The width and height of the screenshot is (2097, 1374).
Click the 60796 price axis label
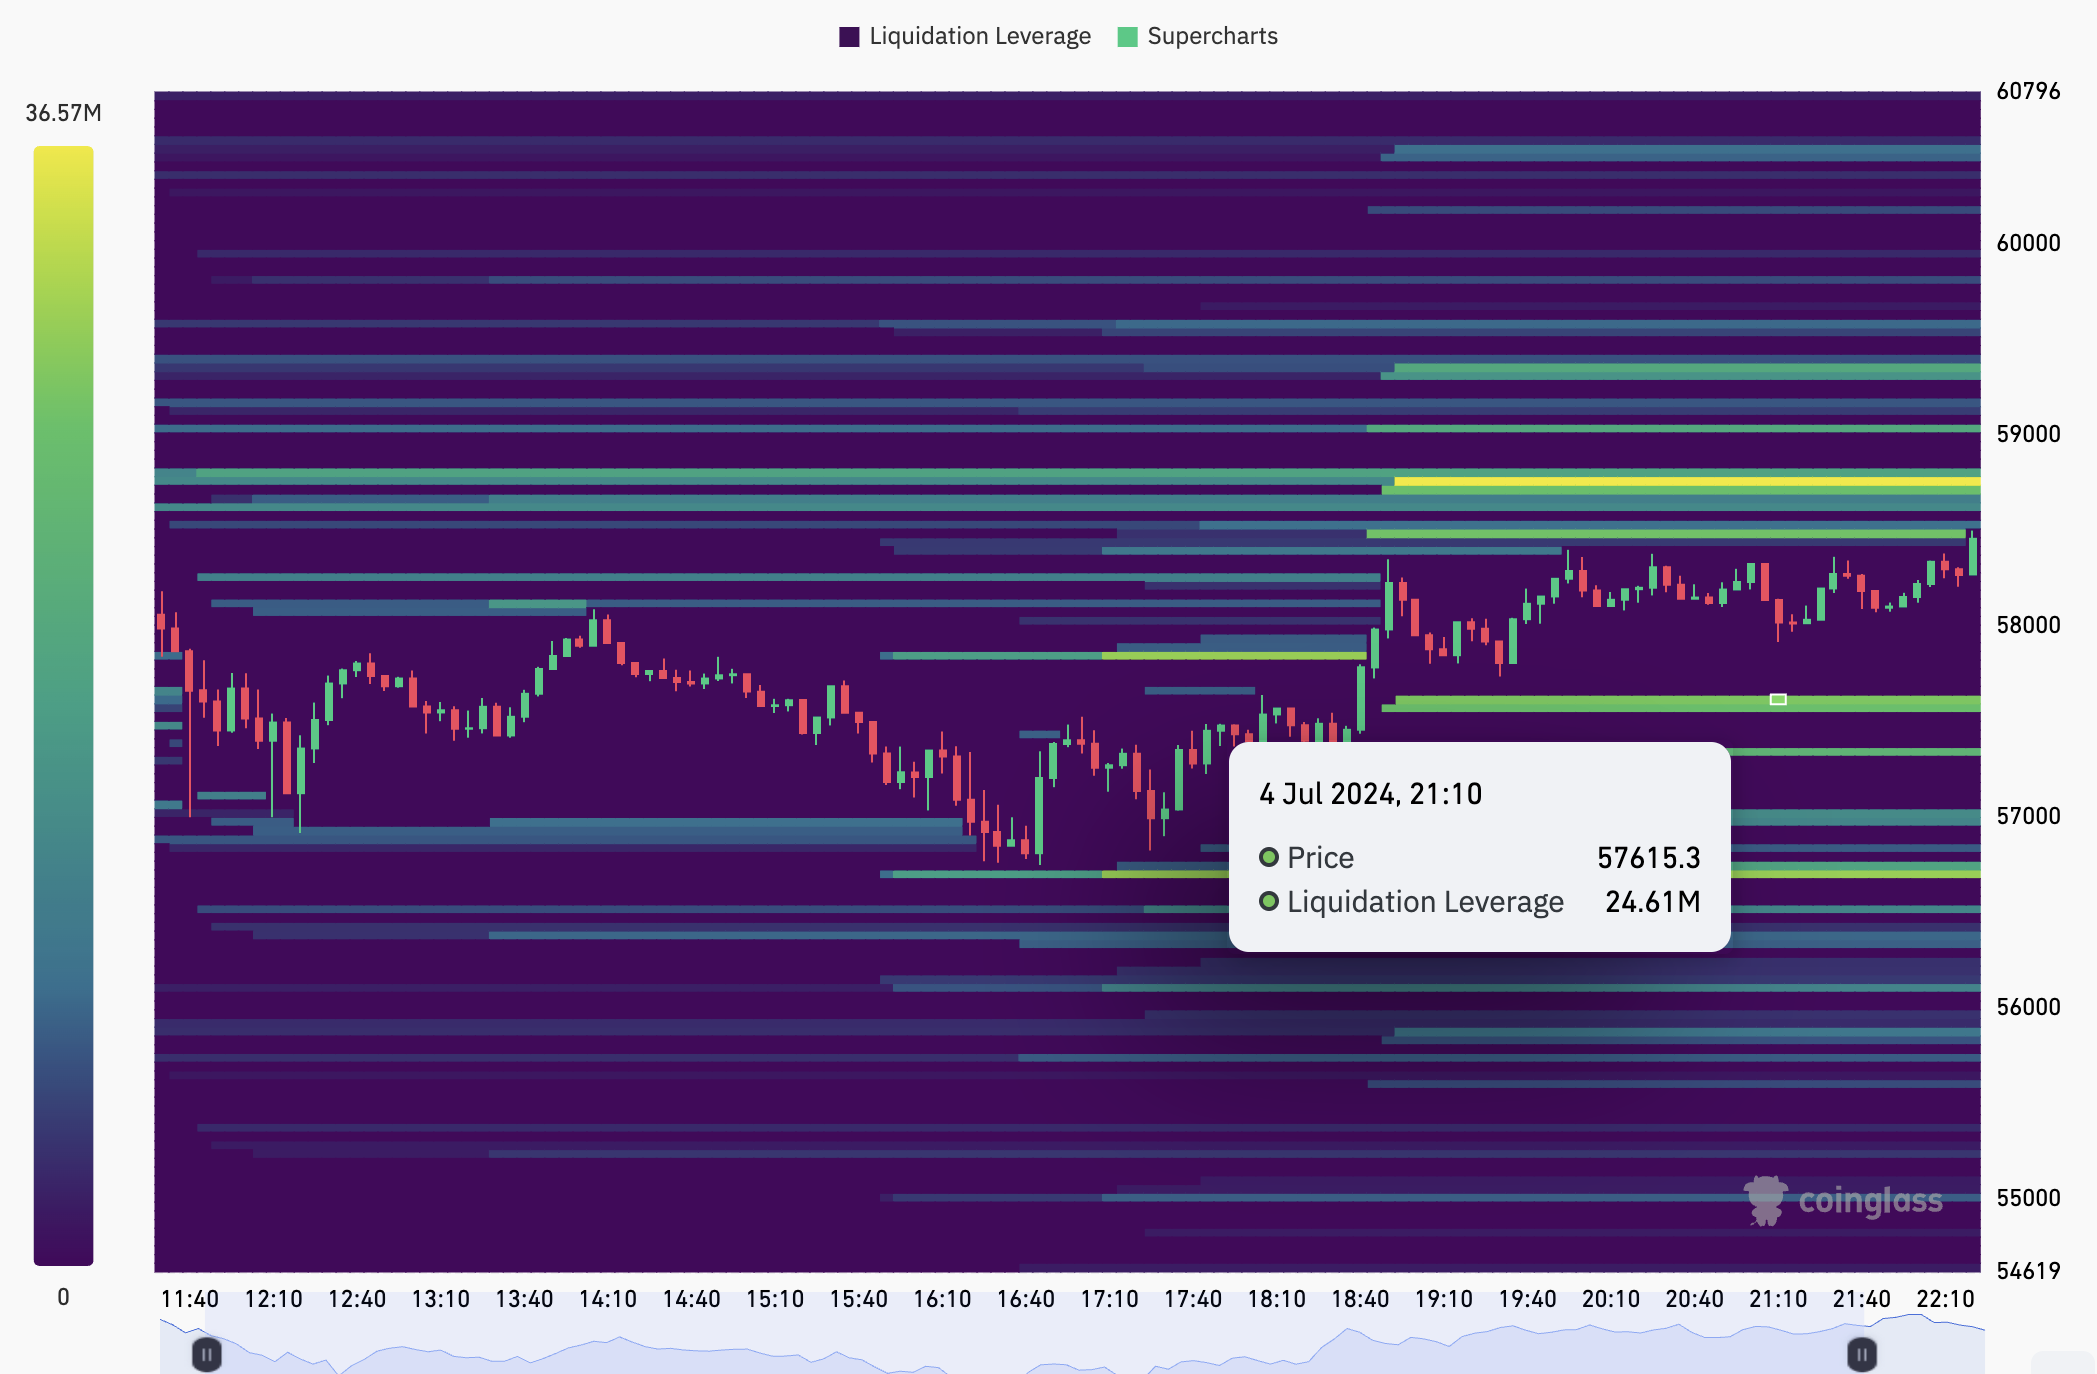(x=2028, y=91)
